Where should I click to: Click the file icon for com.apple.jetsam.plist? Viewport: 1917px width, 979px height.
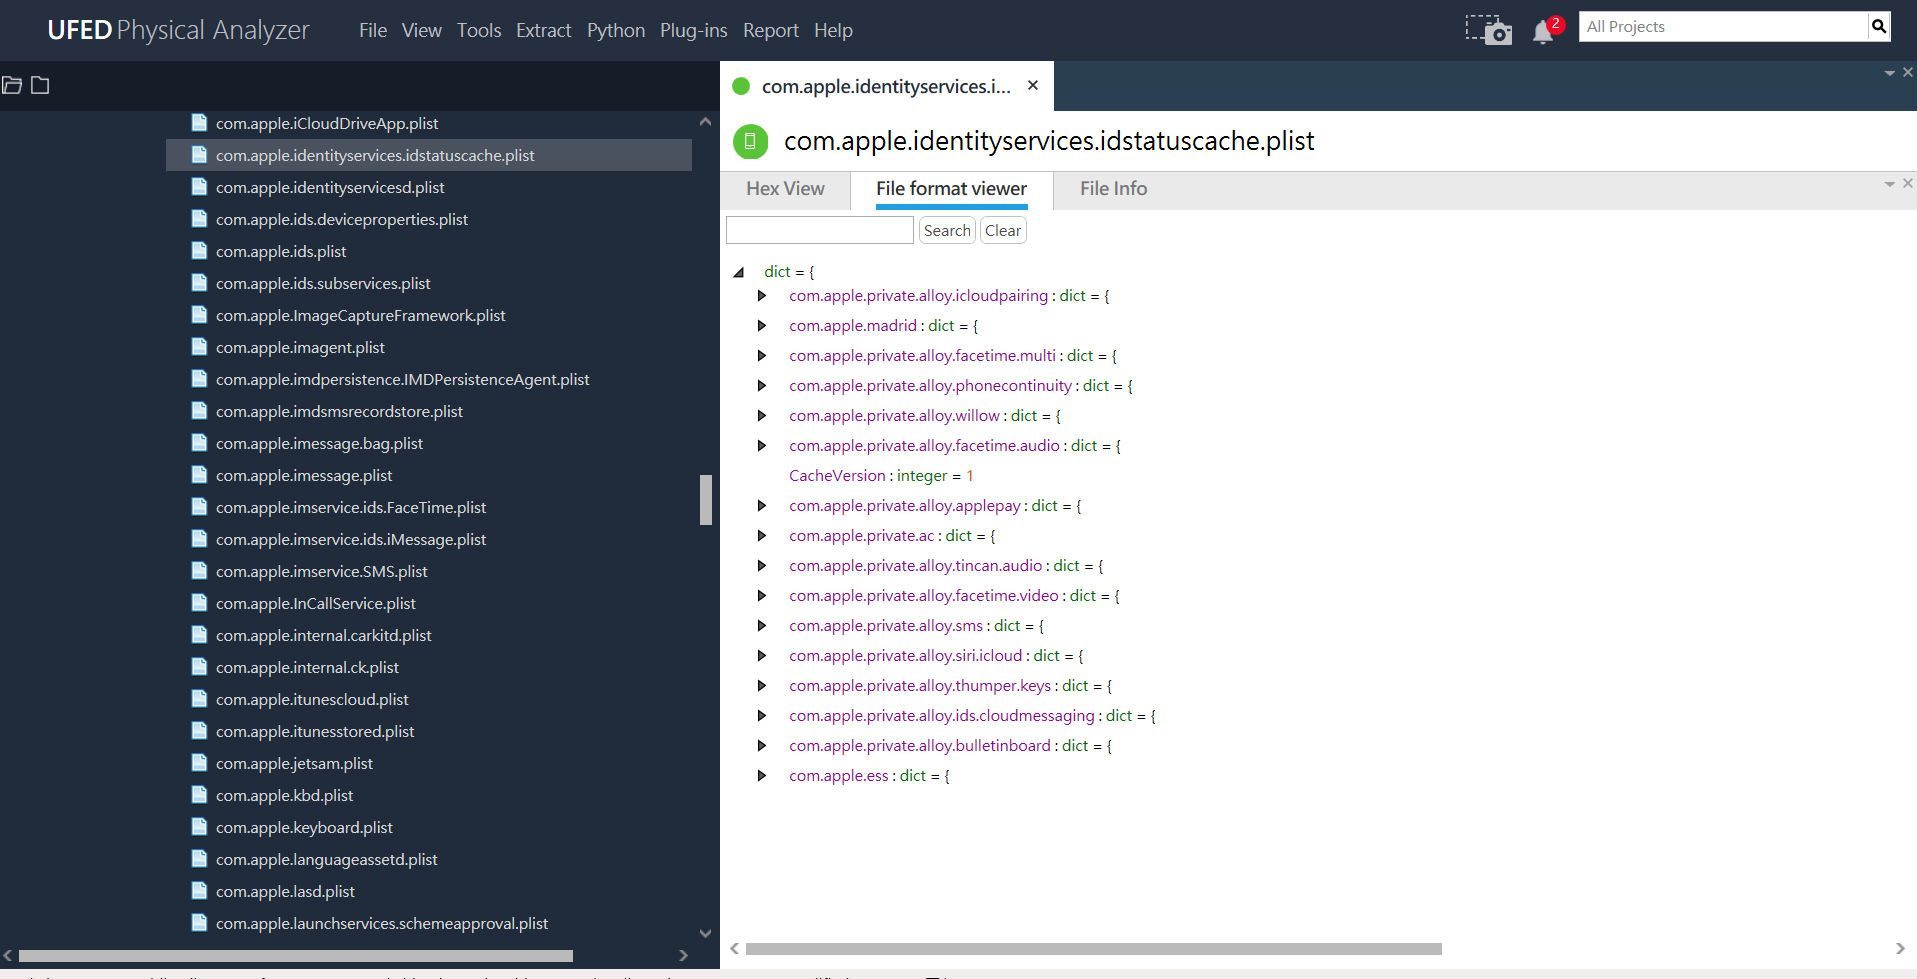coord(199,763)
